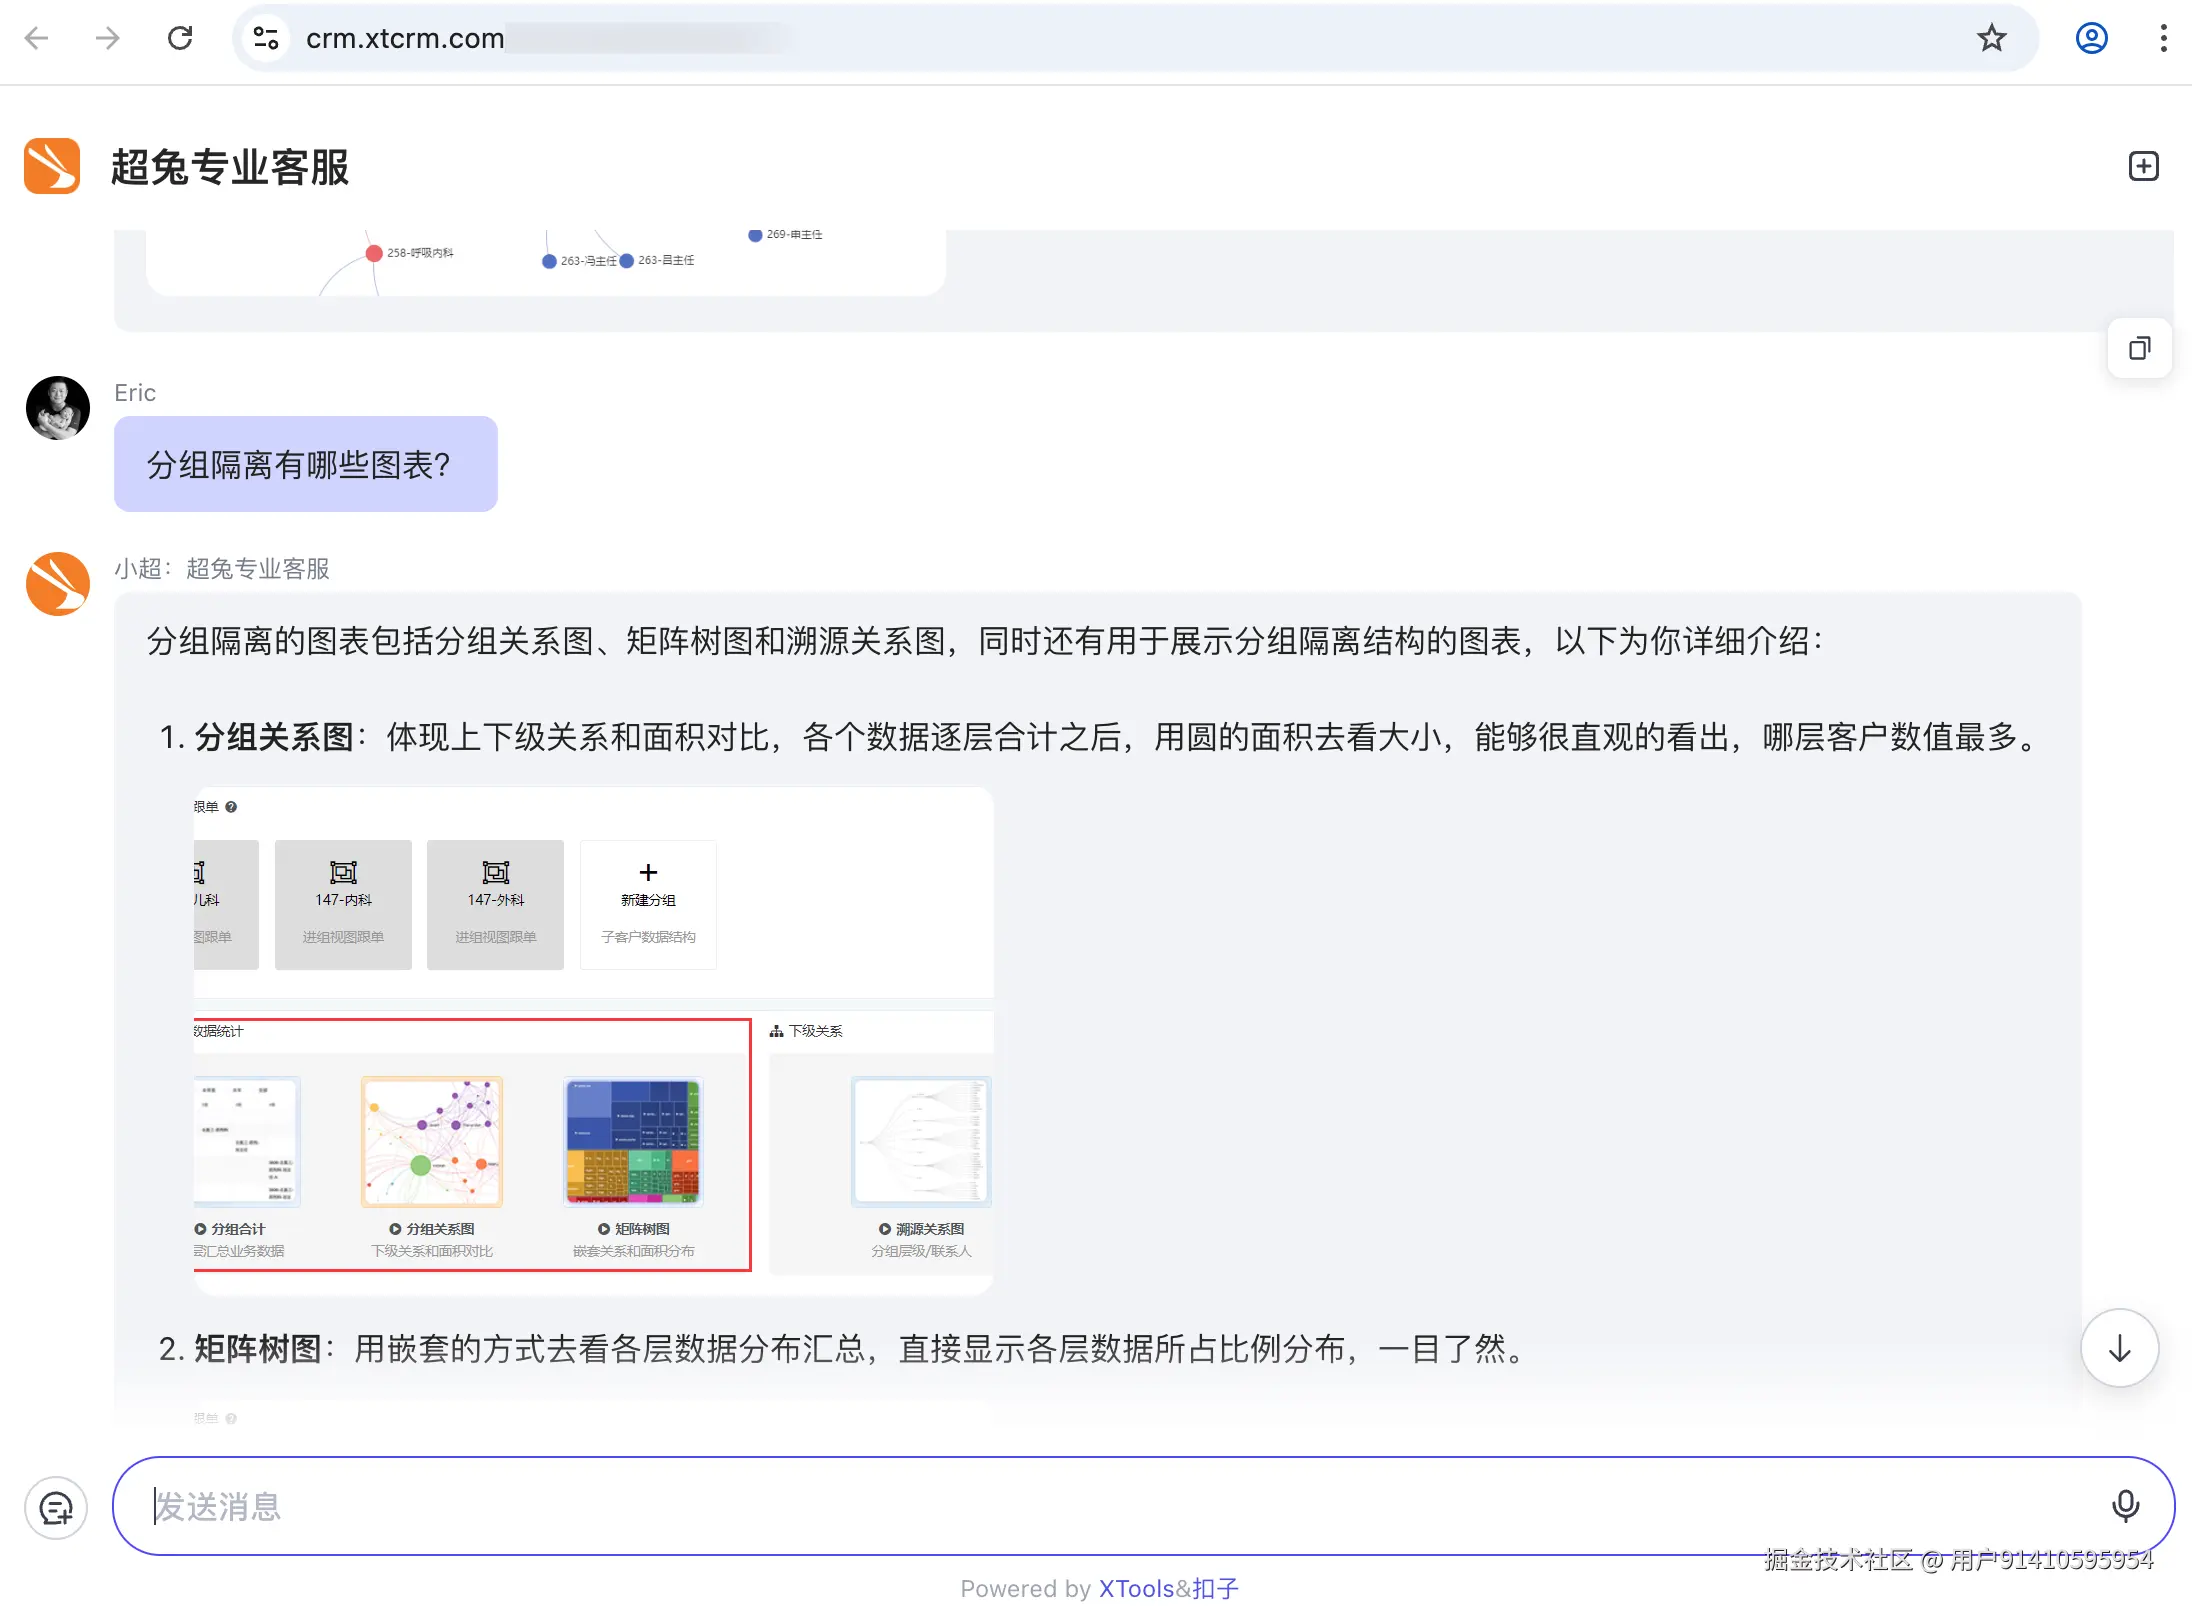Click the 矩阵树图 thumbnail in image
2192x1612 pixels.
633,1142
